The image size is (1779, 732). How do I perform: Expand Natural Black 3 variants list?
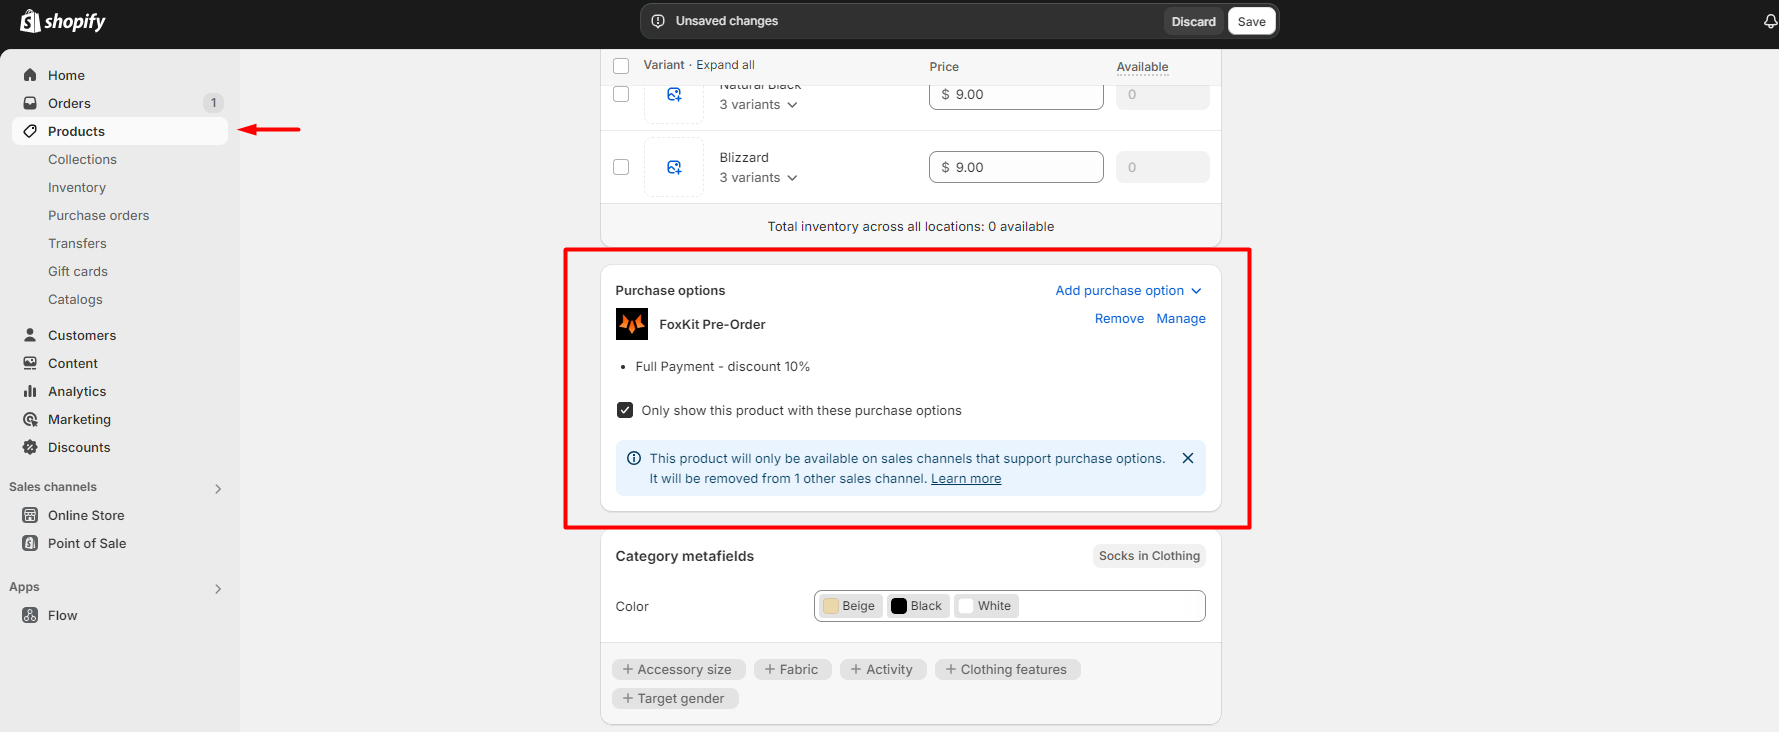[x=759, y=105]
